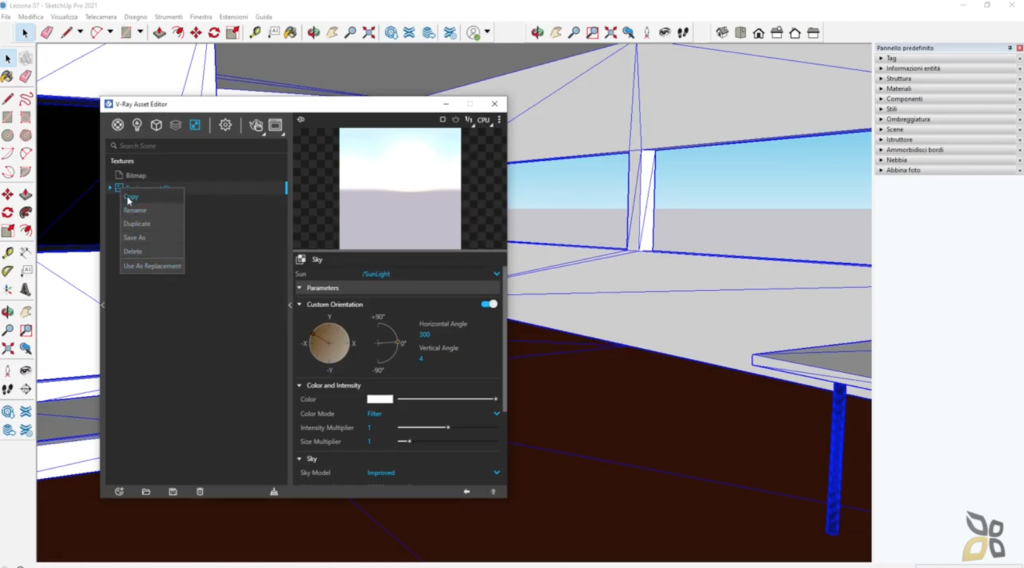Open the three-dot preview options menu

(x=500, y=119)
